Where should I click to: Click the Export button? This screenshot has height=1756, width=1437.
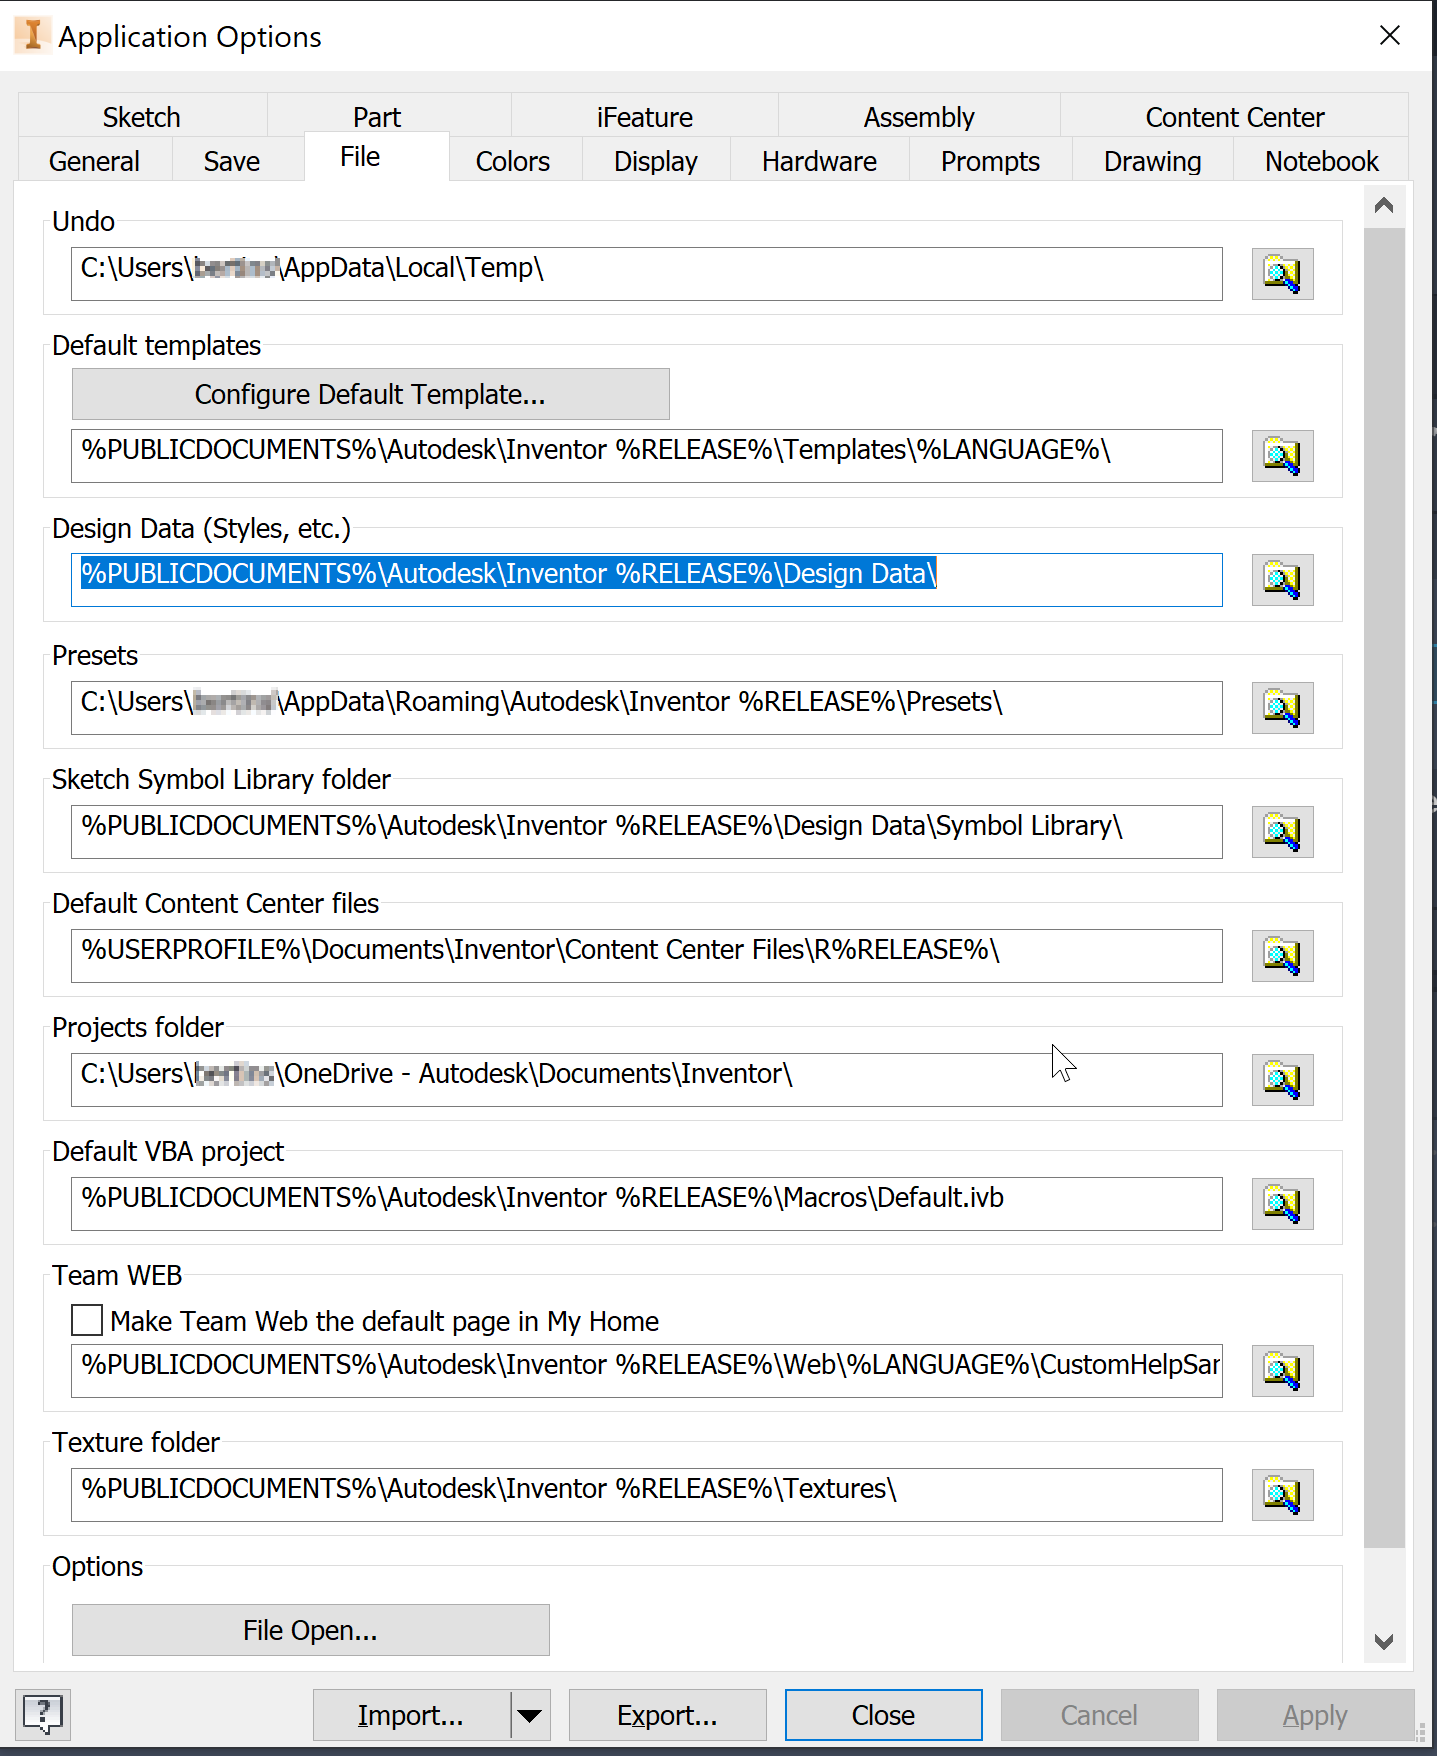tap(667, 1716)
